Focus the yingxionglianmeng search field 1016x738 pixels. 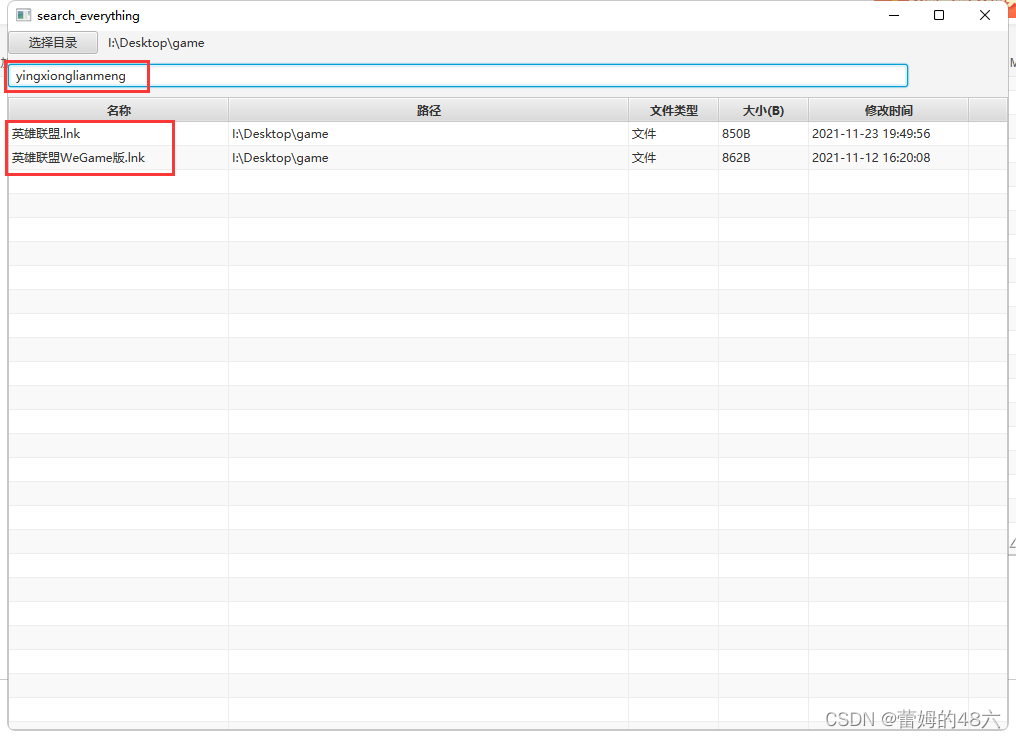(458, 76)
